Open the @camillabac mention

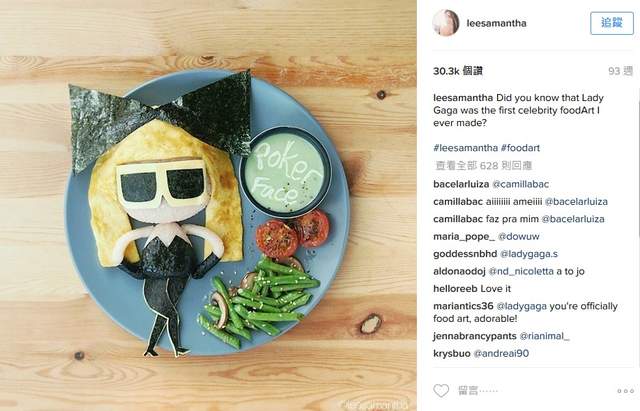coord(521,184)
